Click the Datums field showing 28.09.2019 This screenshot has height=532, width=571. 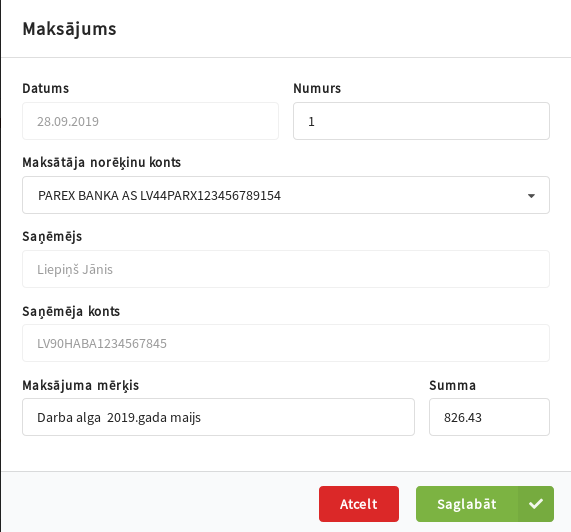tap(150, 121)
